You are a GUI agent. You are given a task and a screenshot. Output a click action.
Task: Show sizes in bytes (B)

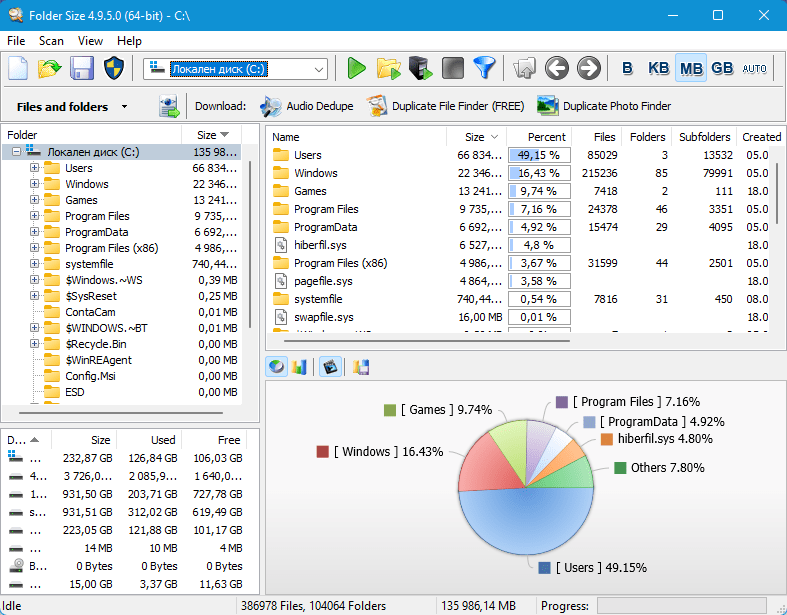coord(627,68)
